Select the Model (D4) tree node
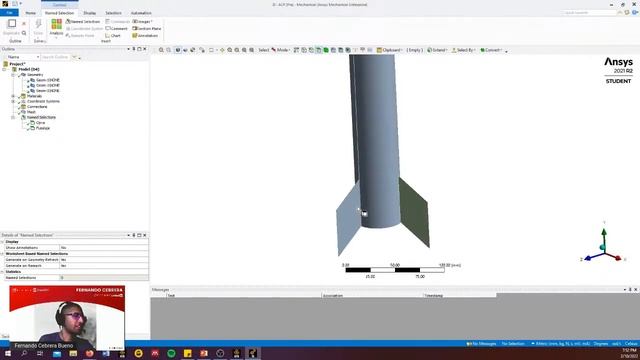The image size is (640, 360). (x=29, y=69)
